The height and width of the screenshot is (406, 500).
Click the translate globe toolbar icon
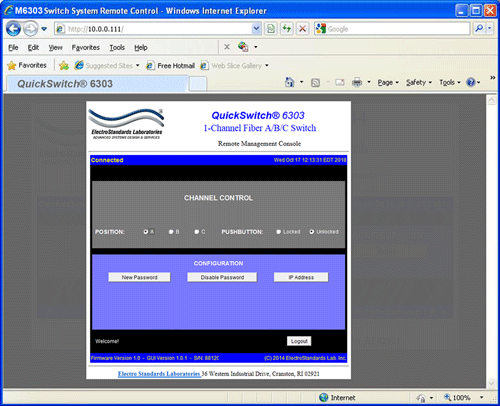tap(243, 47)
